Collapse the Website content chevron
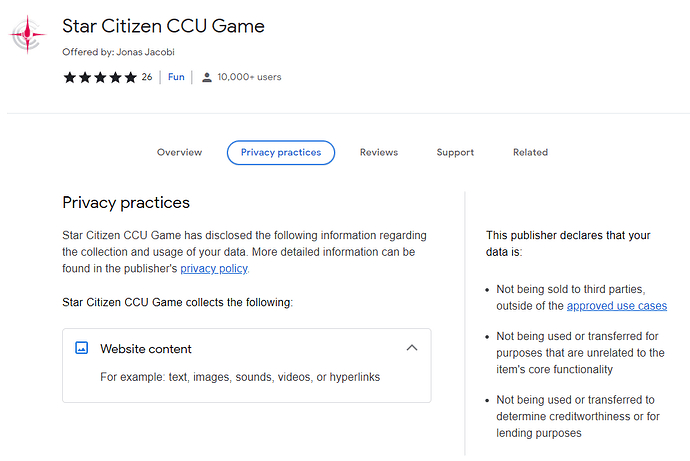This screenshot has height=461, width=690. [412, 348]
